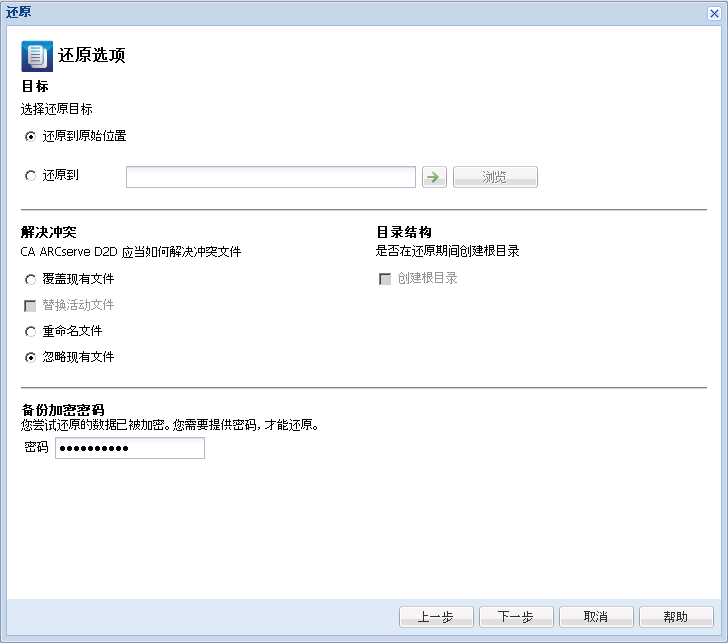
Task: Proceed with the 下一步 button
Action: (x=516, y=616)
